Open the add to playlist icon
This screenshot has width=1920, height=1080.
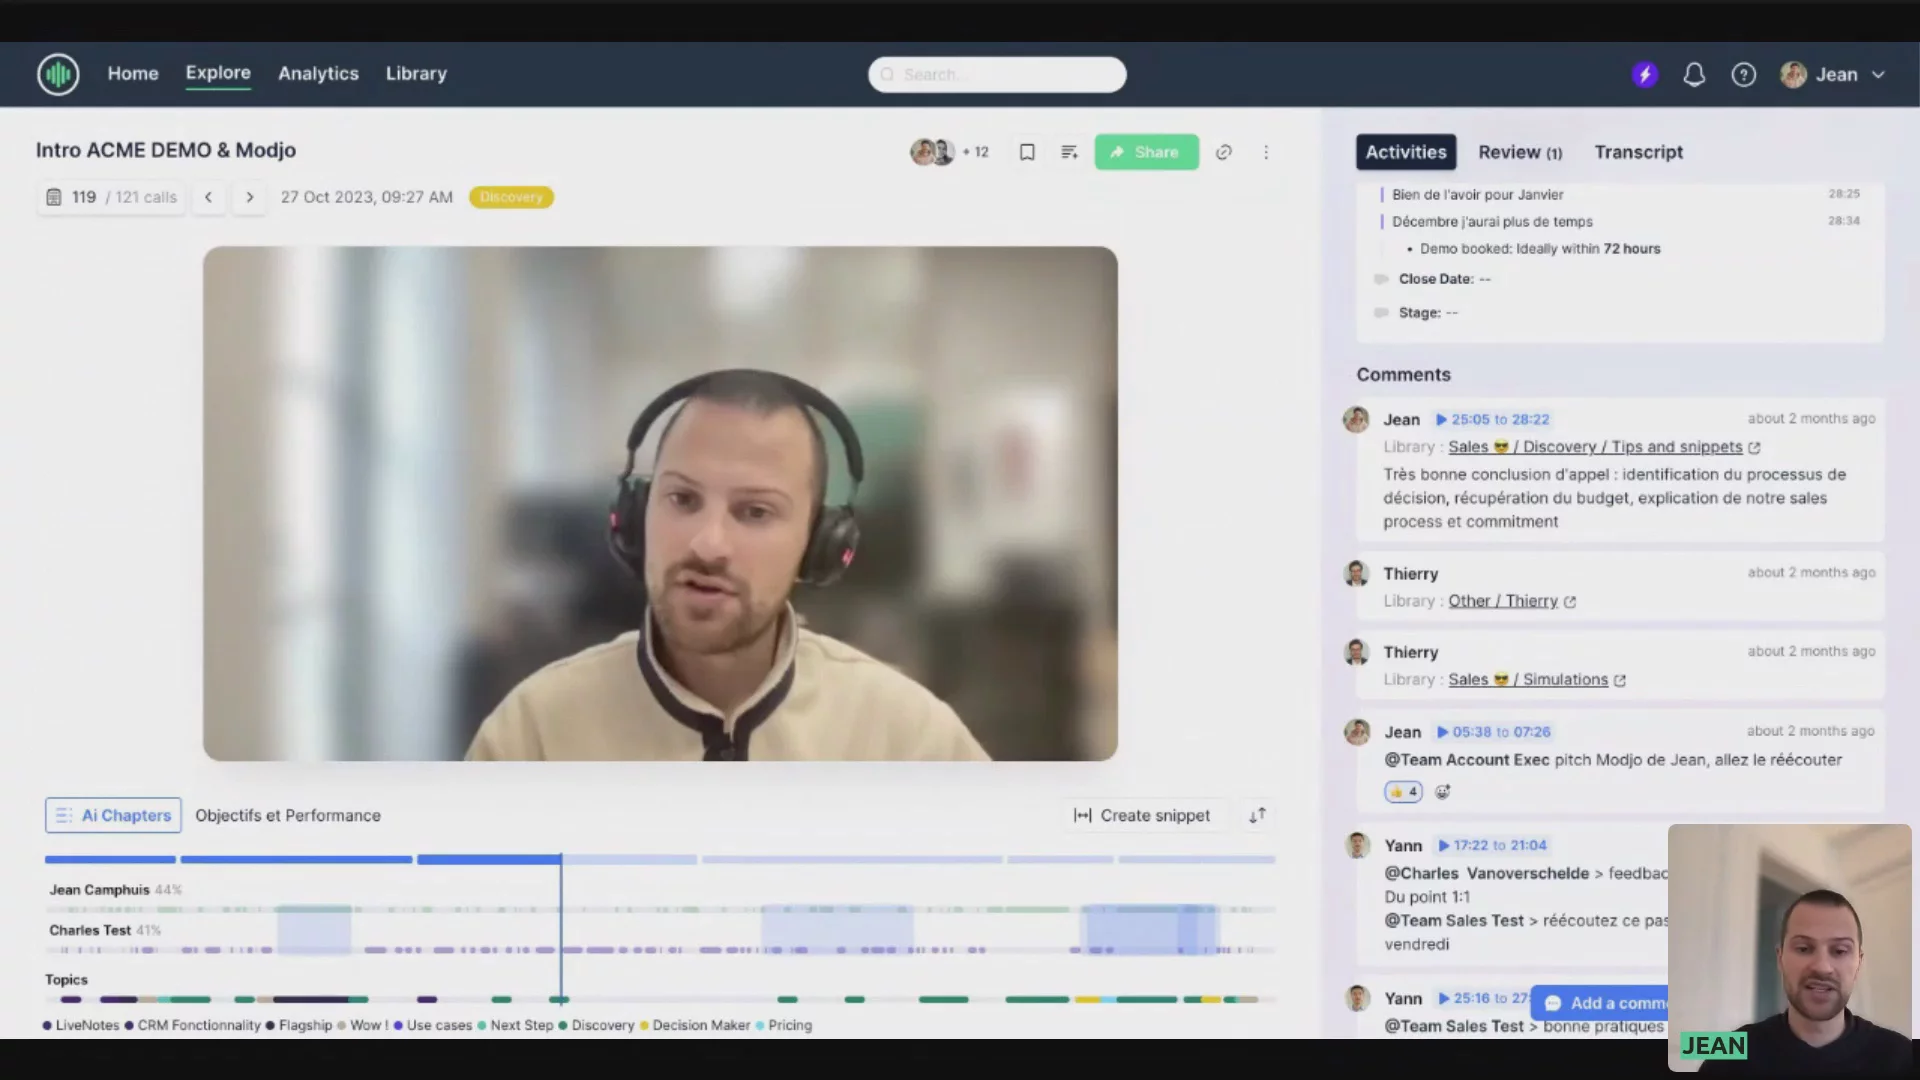pos(1069,152)
